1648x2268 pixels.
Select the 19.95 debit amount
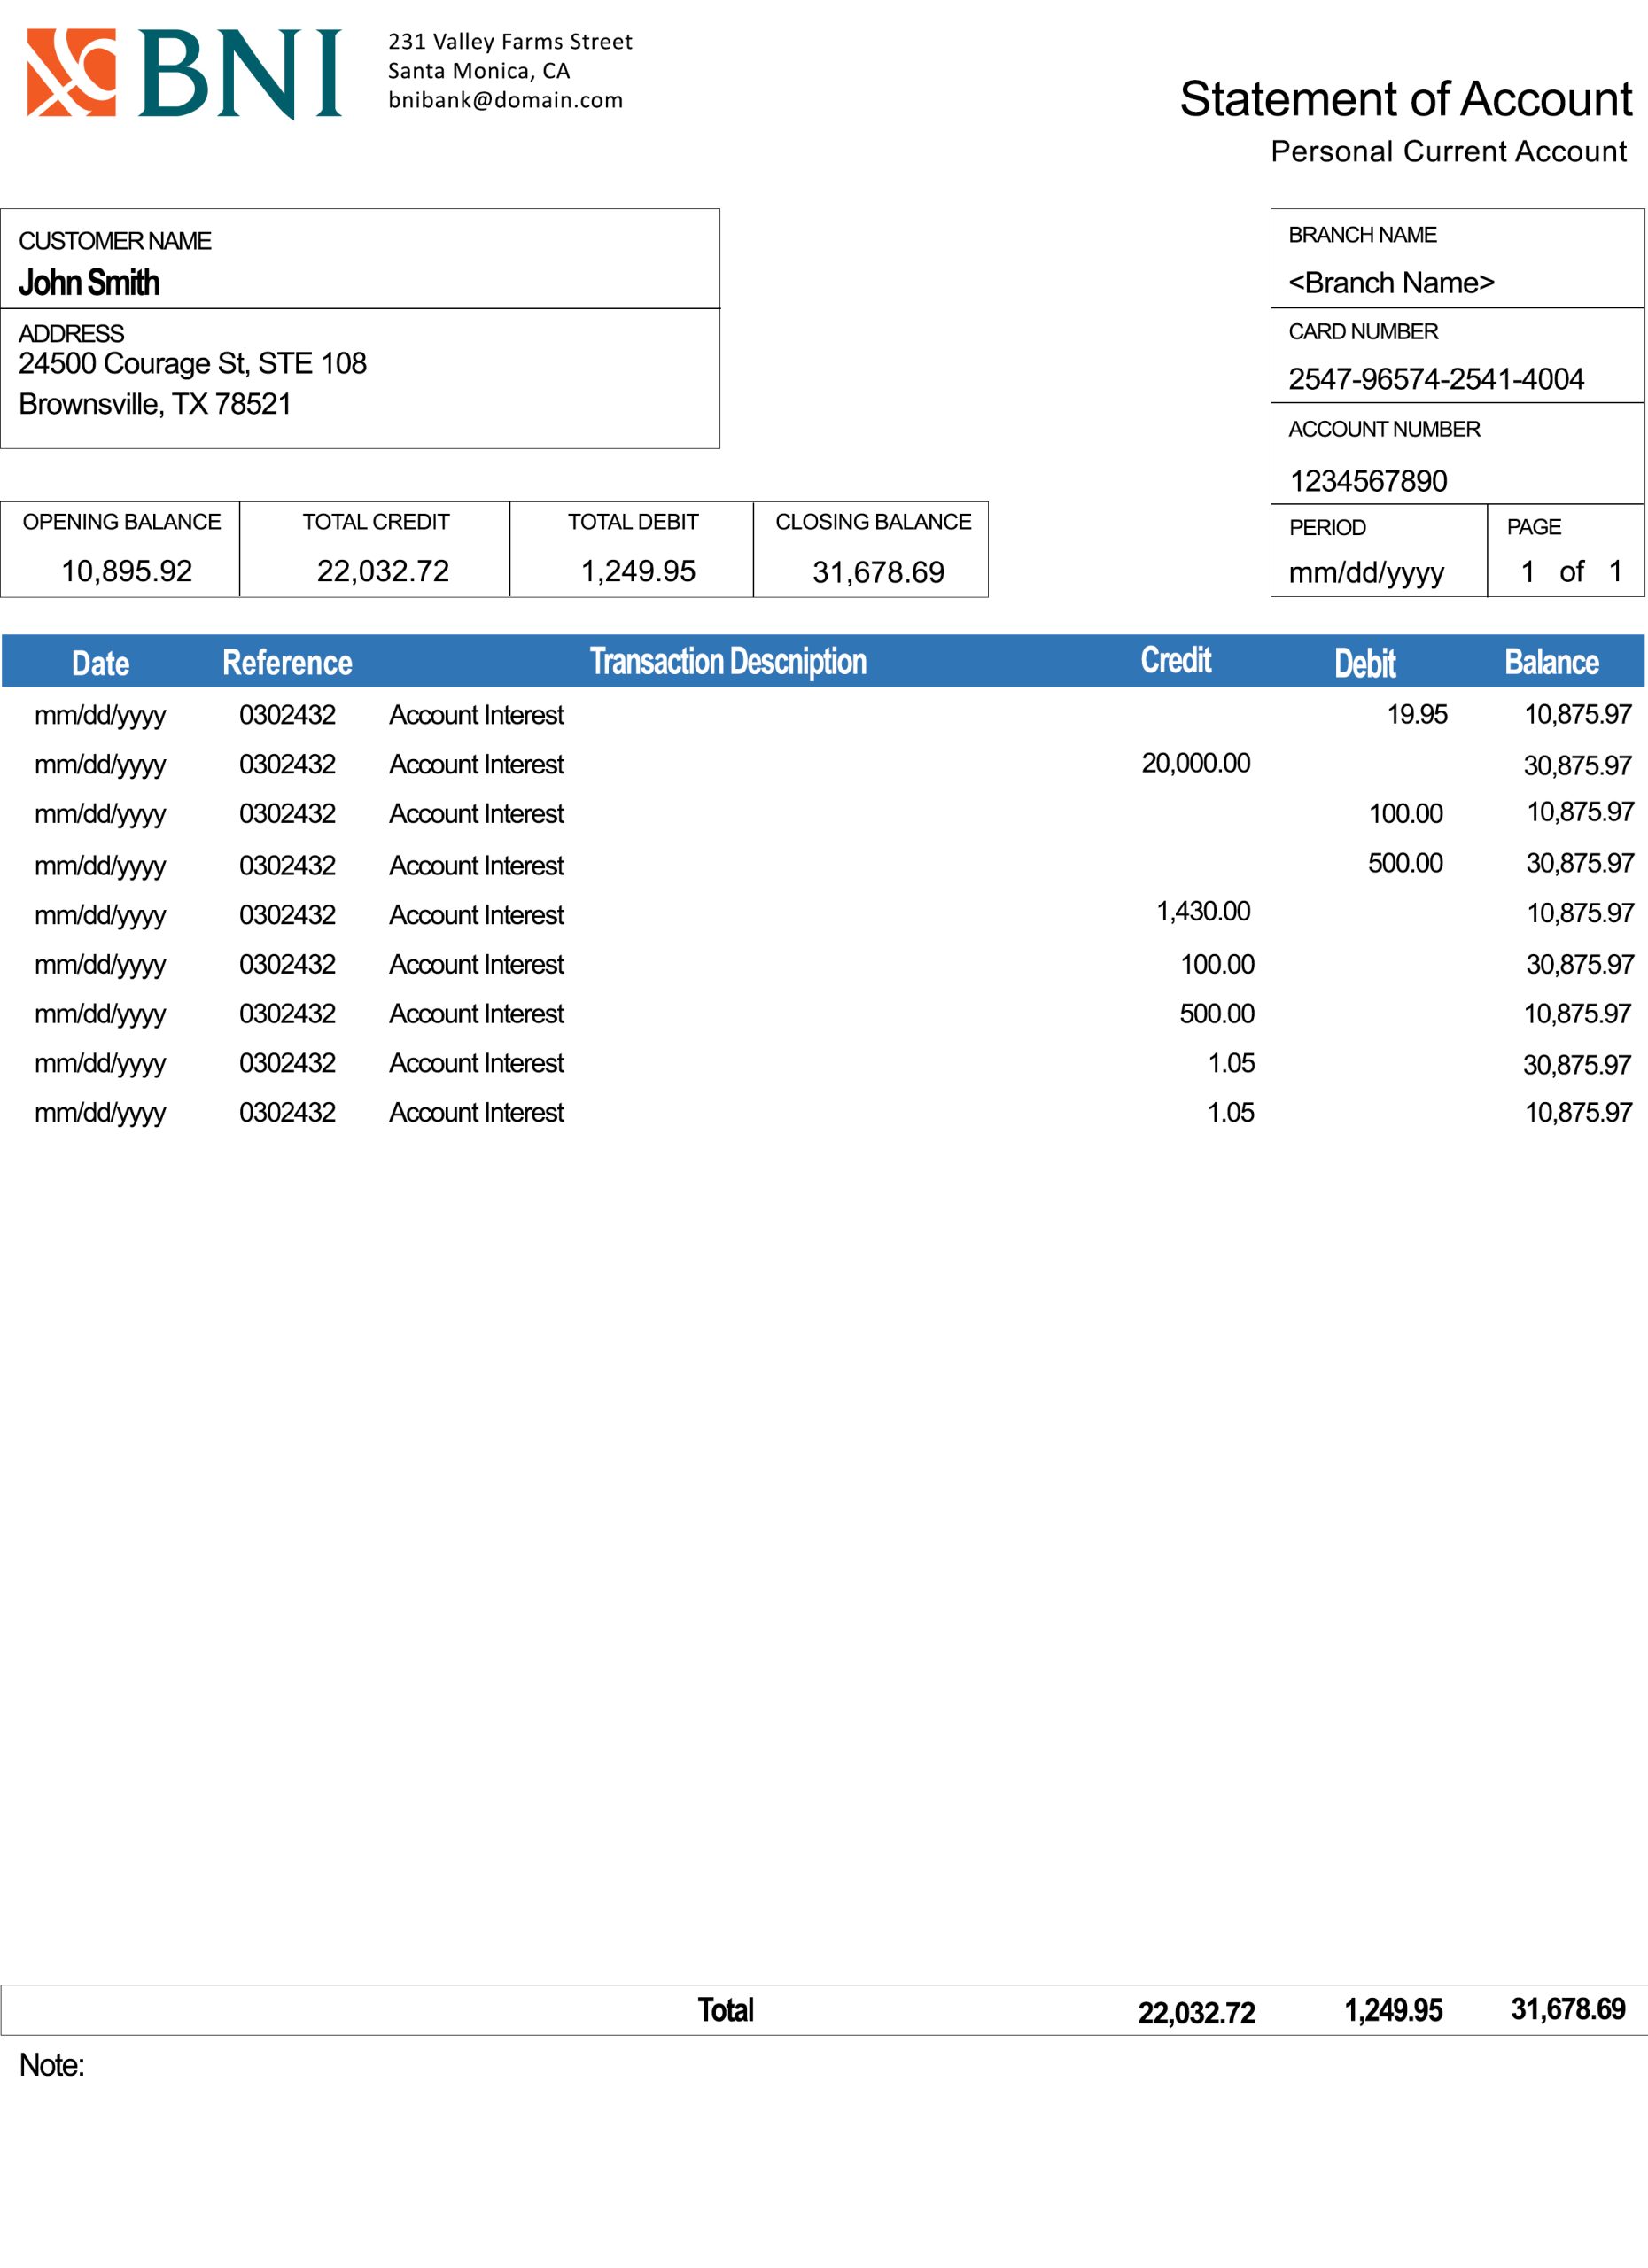1417,714
